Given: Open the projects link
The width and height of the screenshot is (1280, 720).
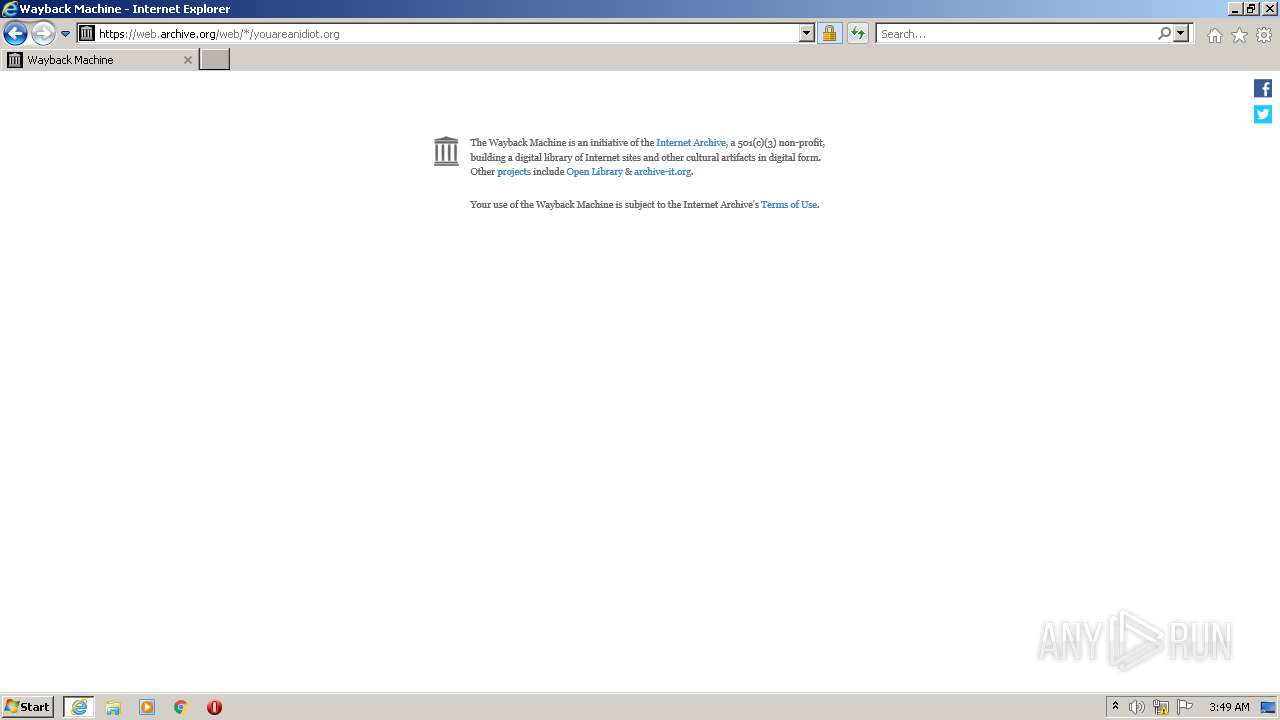Looking at the screenshot, I should [x=514, y=172].
